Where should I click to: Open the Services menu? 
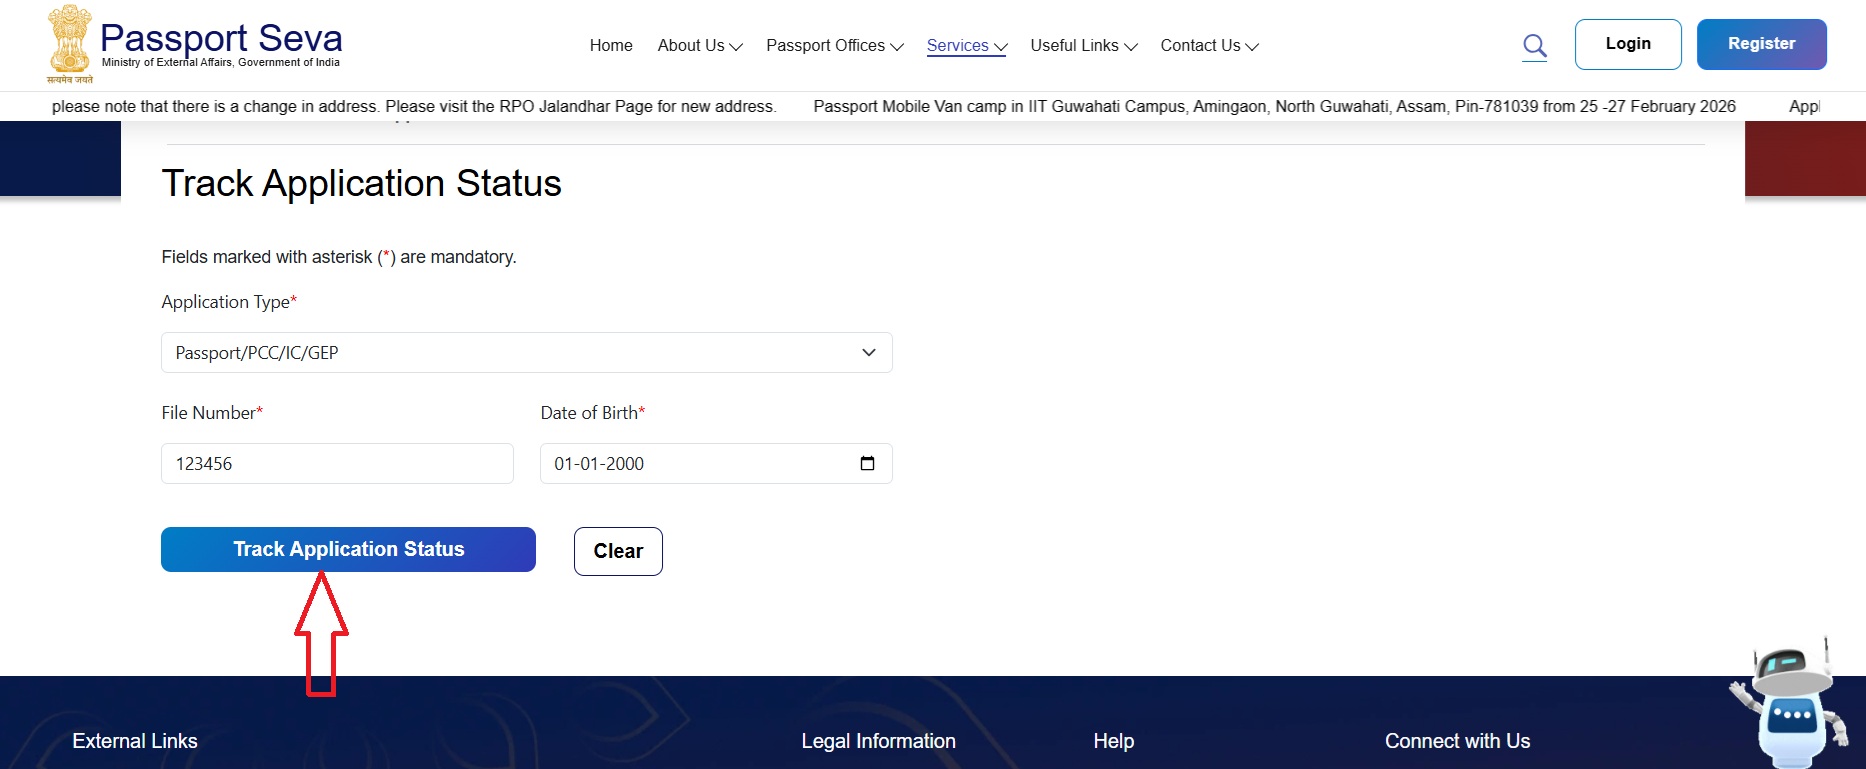click(966, 46)
